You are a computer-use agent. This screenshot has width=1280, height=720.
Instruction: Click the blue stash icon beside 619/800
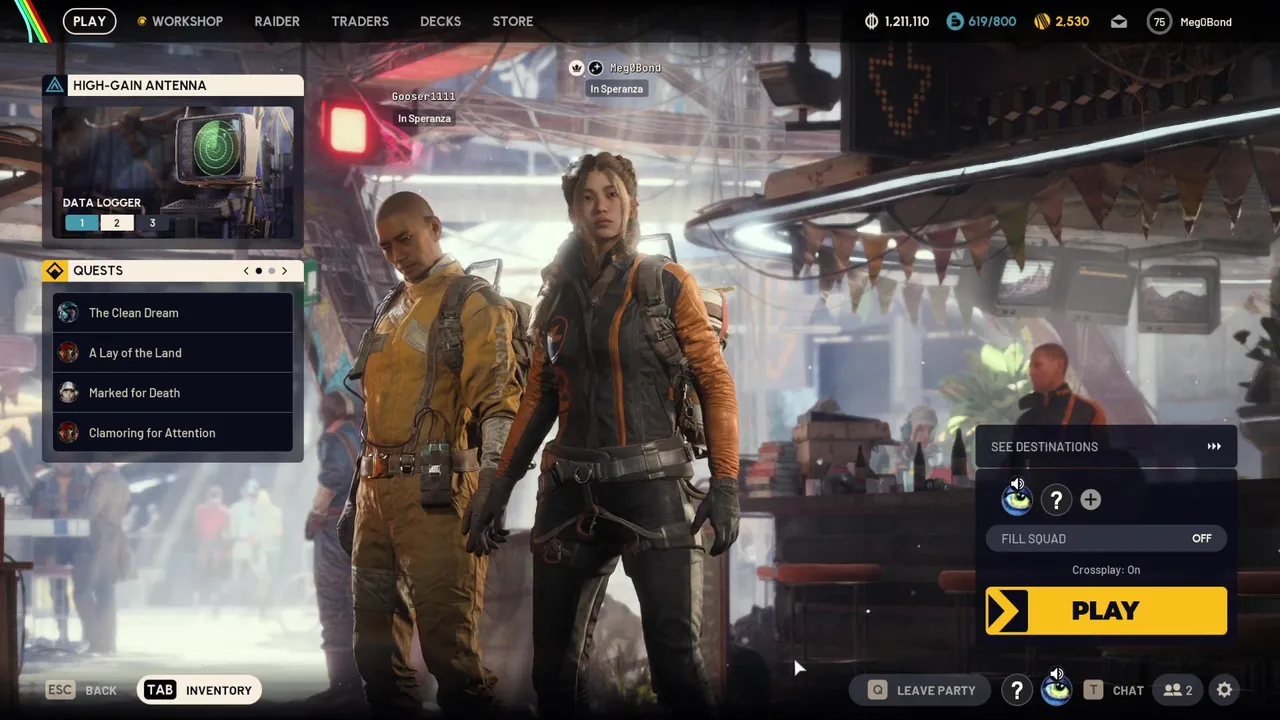tap(955, 21)
